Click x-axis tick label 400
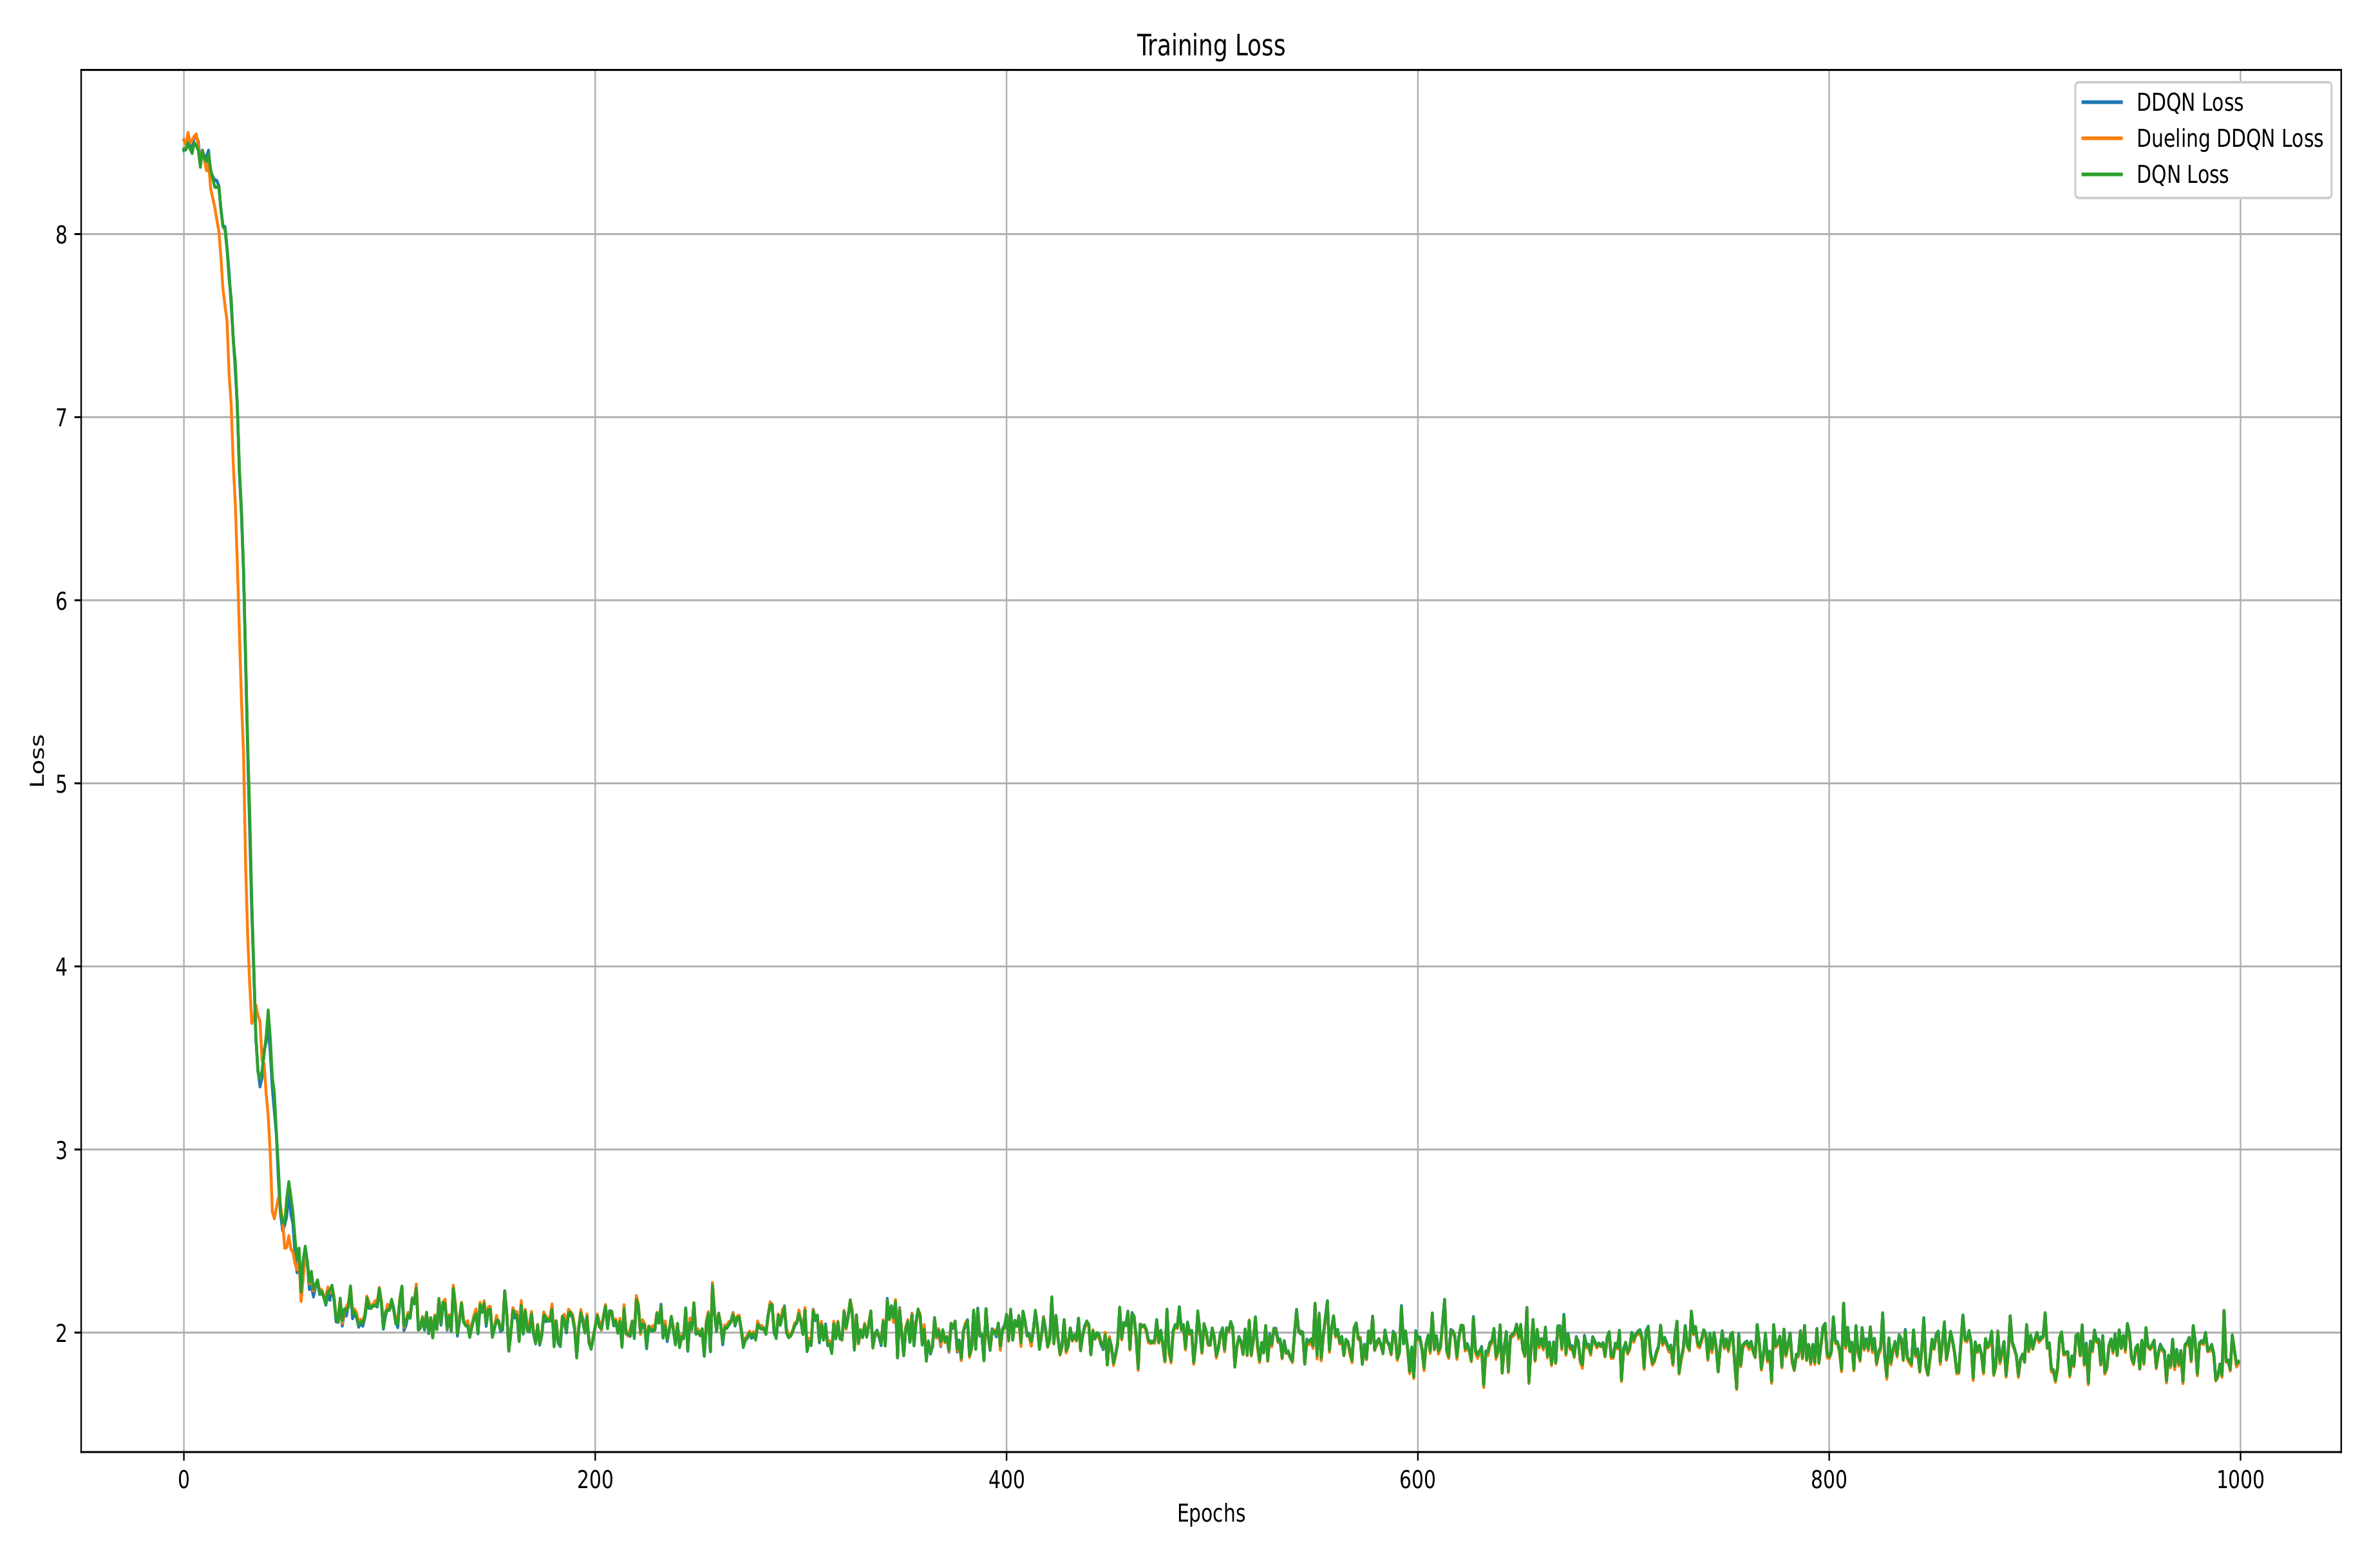The height and width of the screenshot is (1548, 2380). coord(1006,1480)
